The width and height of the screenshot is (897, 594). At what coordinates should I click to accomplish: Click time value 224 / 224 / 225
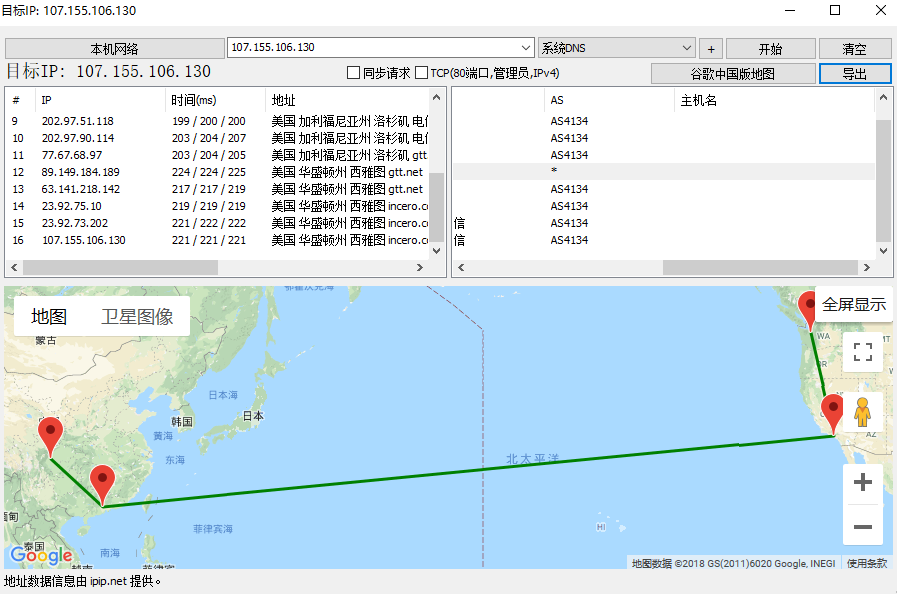tap(209, 172)
